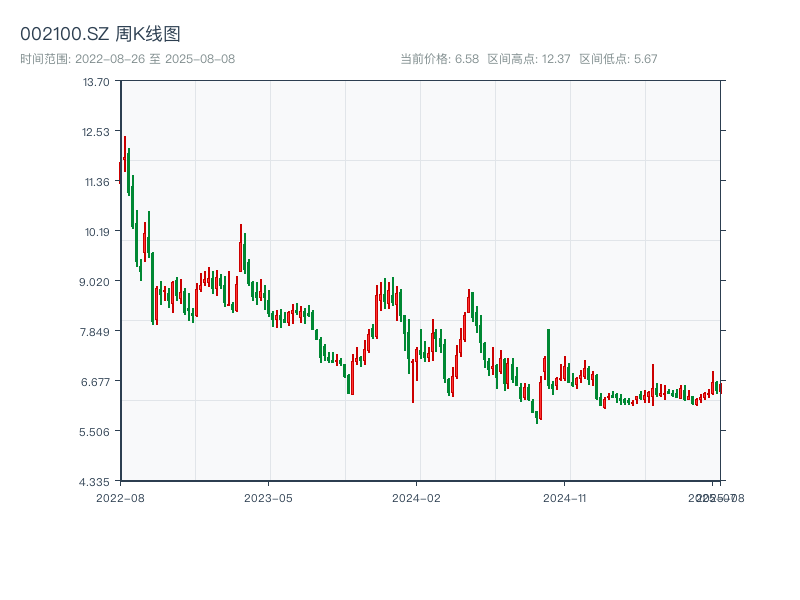
Task: Click the 当前价格: 6.58 label
Action: point(440,59)
